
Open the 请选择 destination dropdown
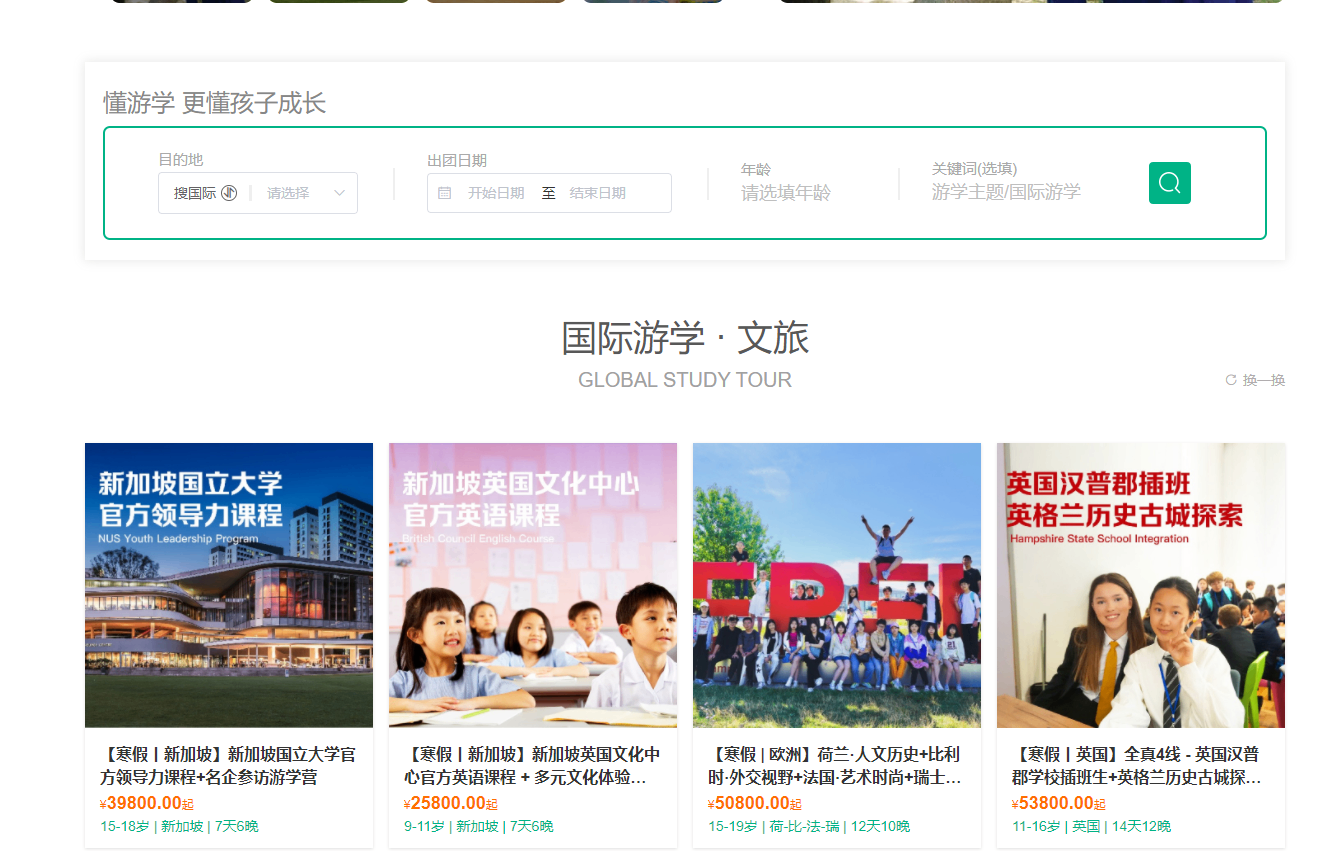[305, 193]
